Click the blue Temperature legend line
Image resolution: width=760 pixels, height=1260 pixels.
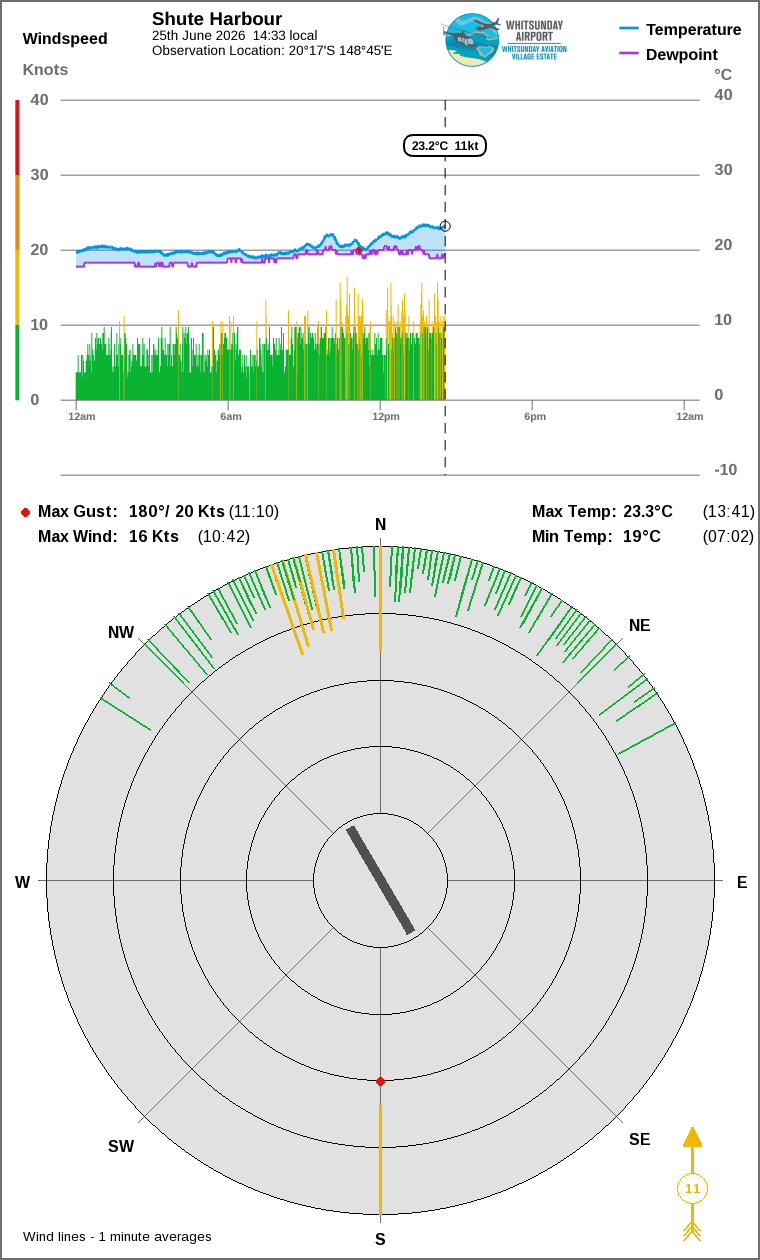[x=629, y=29]
